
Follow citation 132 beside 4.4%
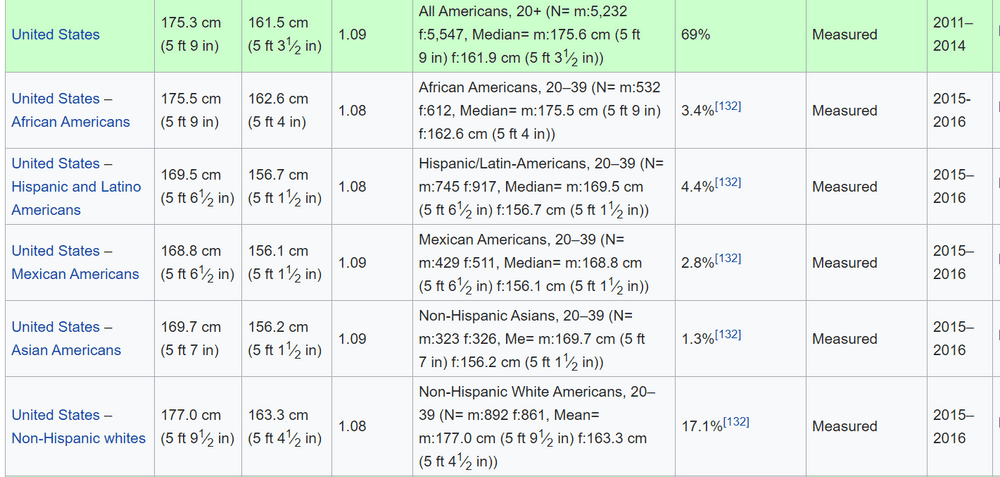[x=728, y=182]
